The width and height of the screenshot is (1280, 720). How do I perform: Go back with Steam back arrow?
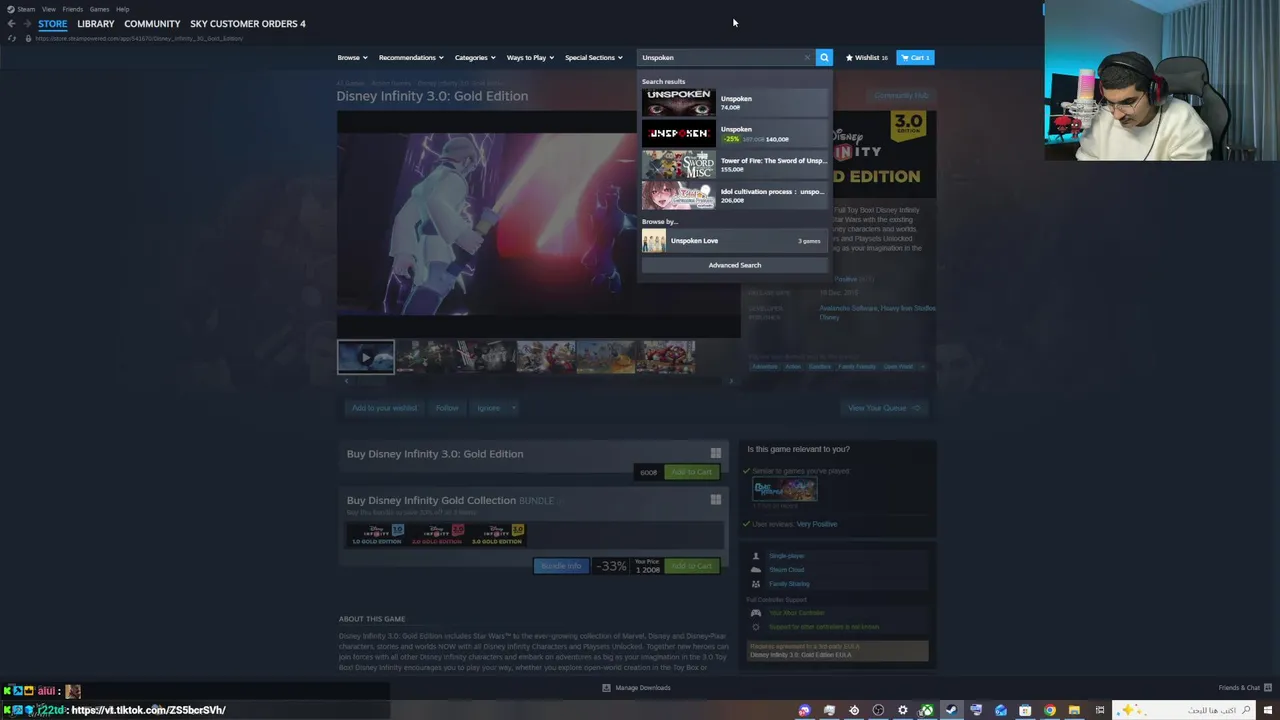click(11, 23)
